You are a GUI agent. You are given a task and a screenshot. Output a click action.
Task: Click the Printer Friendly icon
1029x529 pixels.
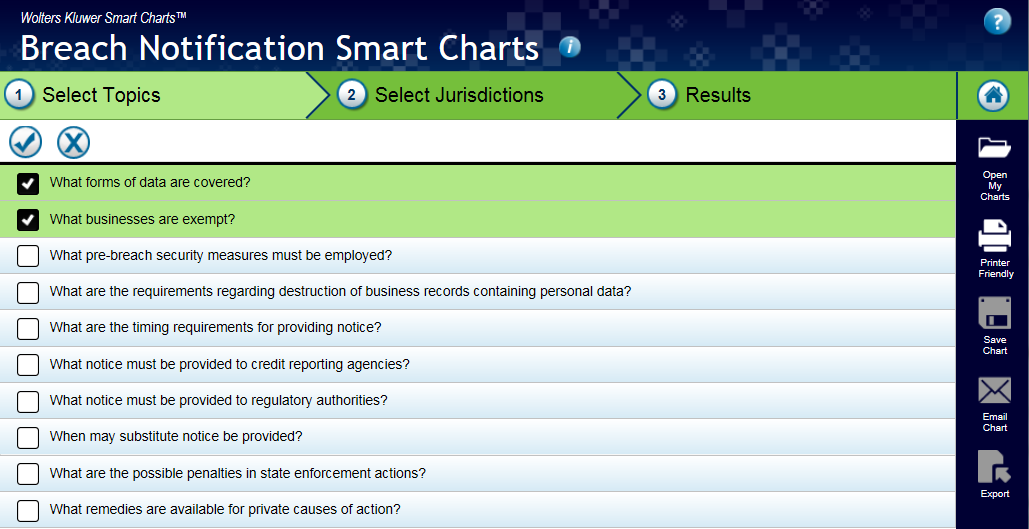coord(995,236)
